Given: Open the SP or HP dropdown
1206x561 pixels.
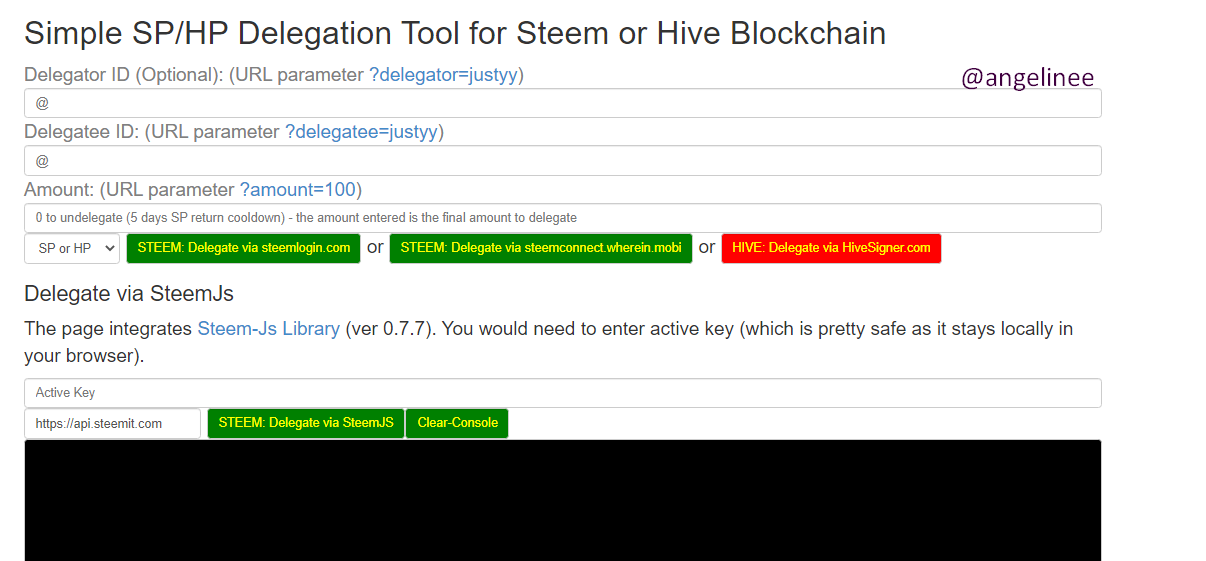Looking at the screenshot, I should coord(72,249).
